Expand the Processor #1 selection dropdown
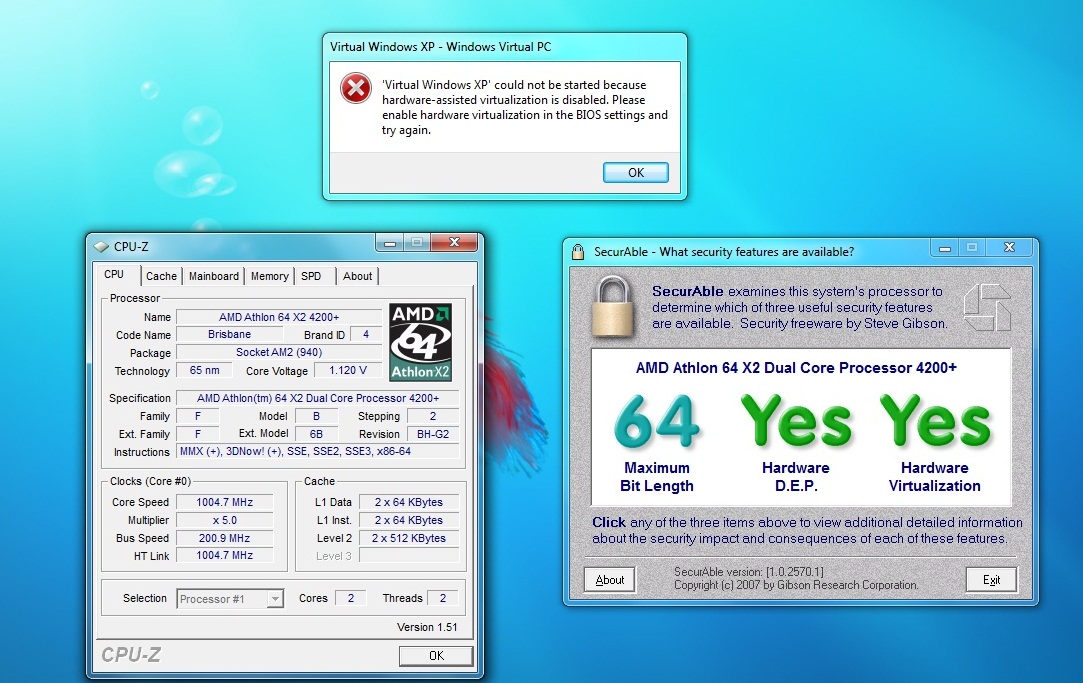Image resolution: width=1083 pixels, height=683 pixels. (275, 599)
